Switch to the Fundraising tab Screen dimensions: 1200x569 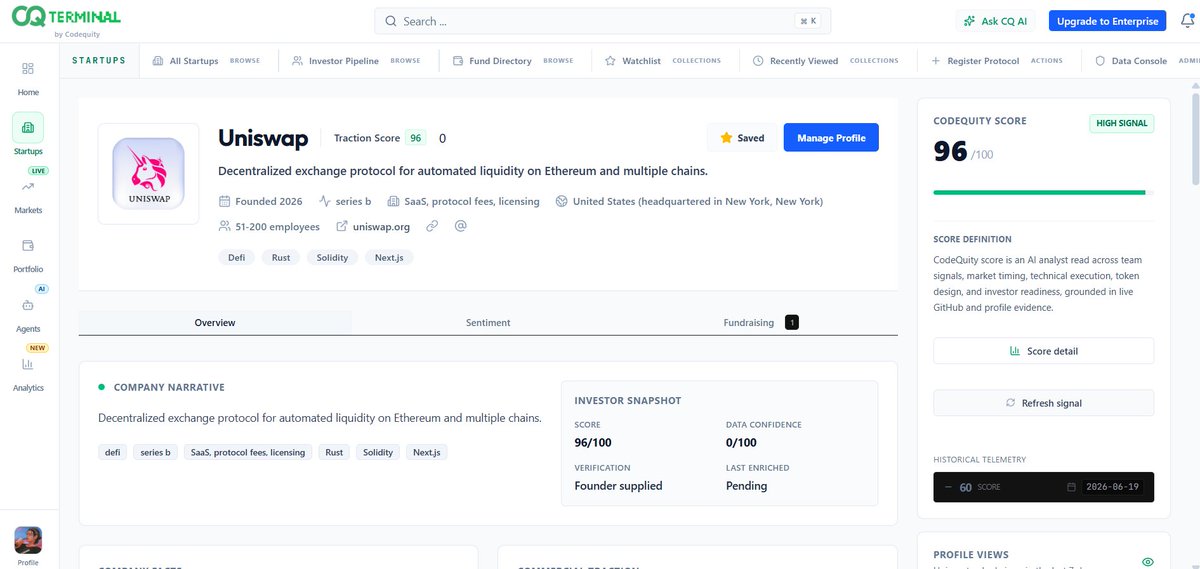(761, 322)
